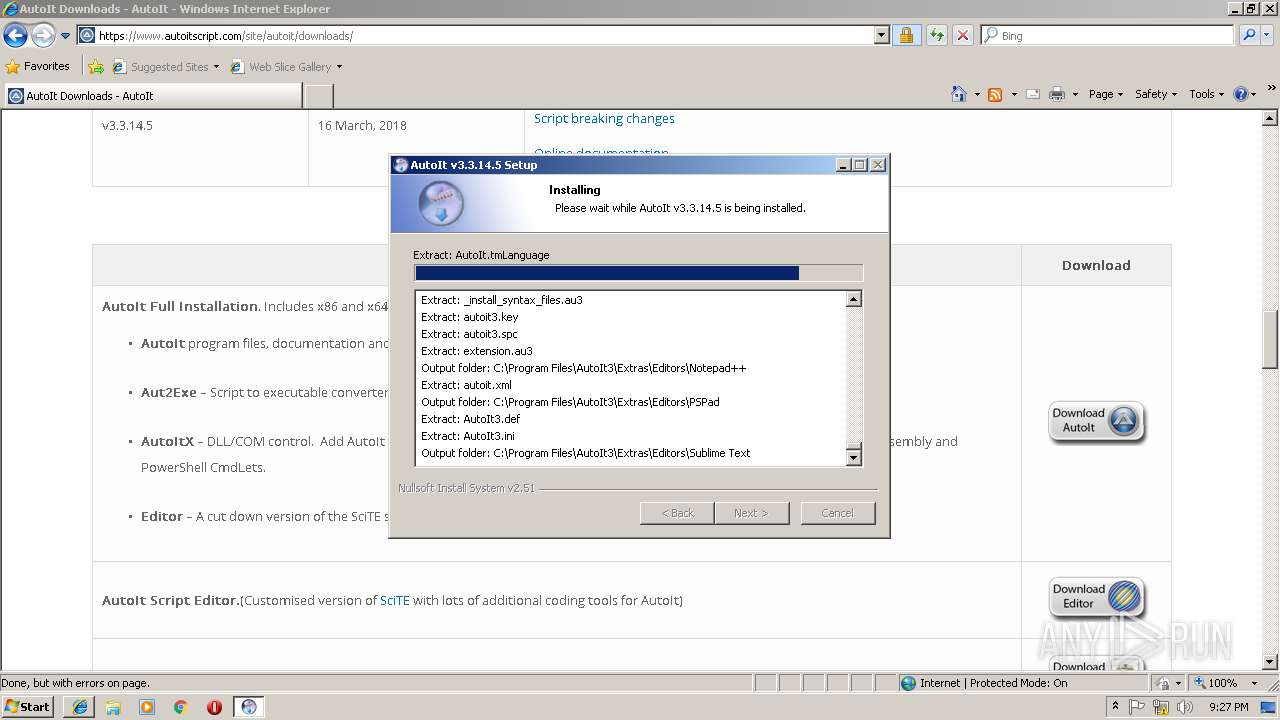Open the Print dropdown arrow
1280x720 pixels.
click(1075, 94)
